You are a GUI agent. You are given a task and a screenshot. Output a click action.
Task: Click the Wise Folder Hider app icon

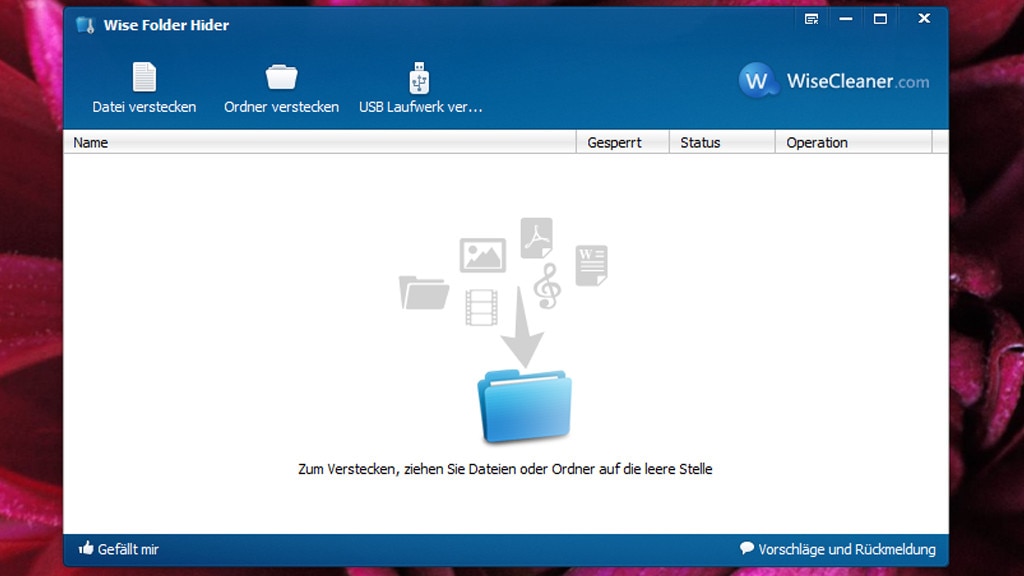[86, 25]
